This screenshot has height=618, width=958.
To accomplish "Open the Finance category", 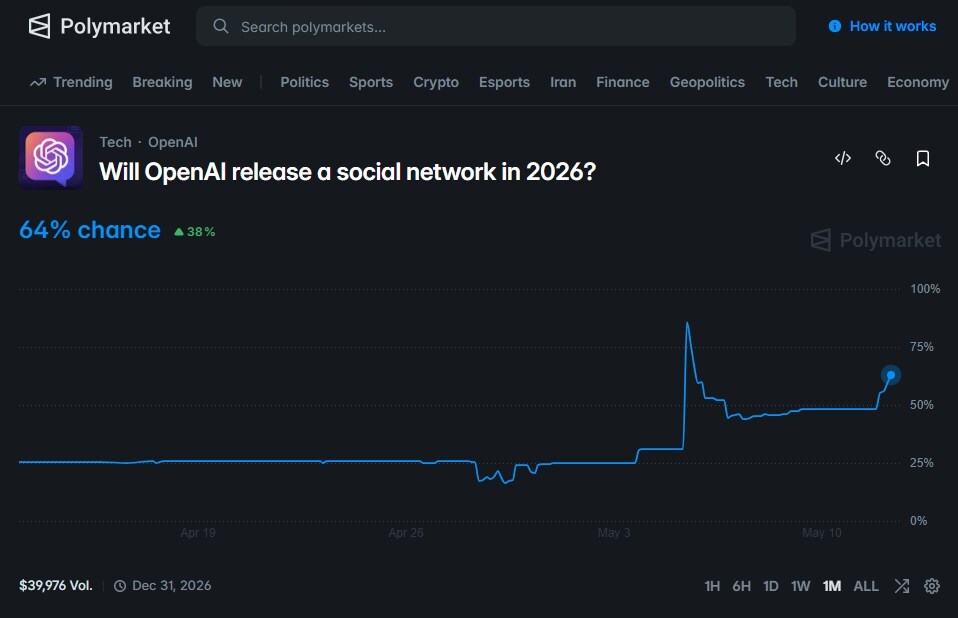I will [623, 82].
